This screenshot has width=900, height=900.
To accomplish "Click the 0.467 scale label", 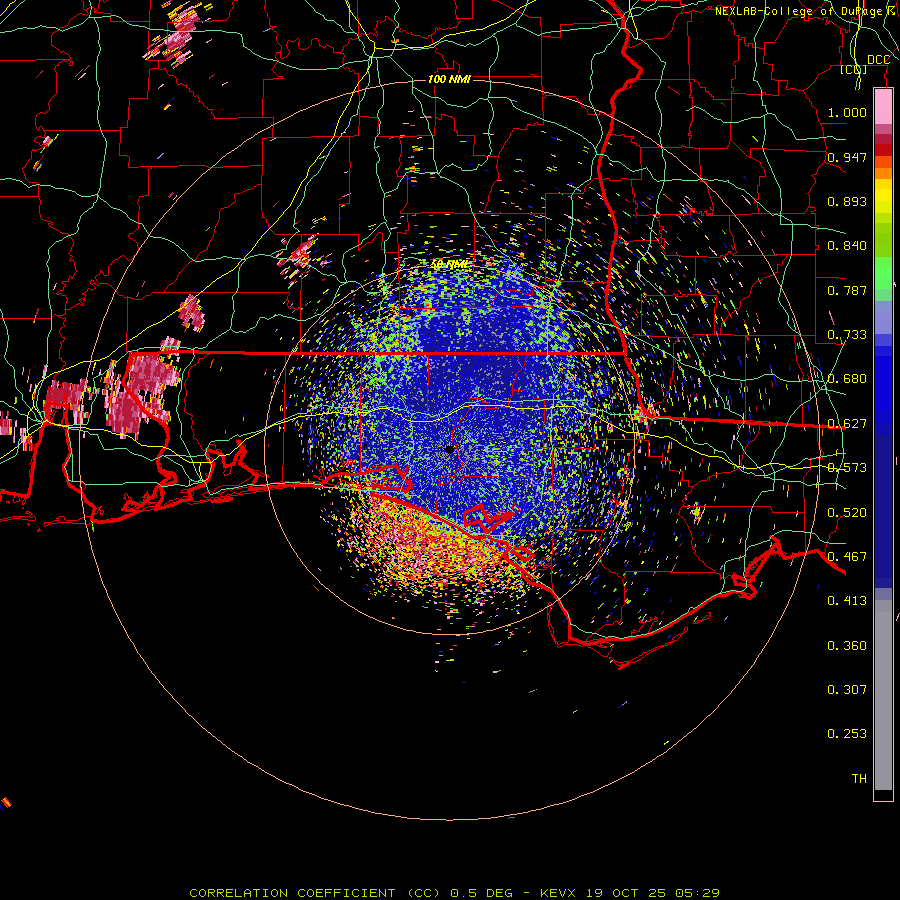I will [847, 557].
